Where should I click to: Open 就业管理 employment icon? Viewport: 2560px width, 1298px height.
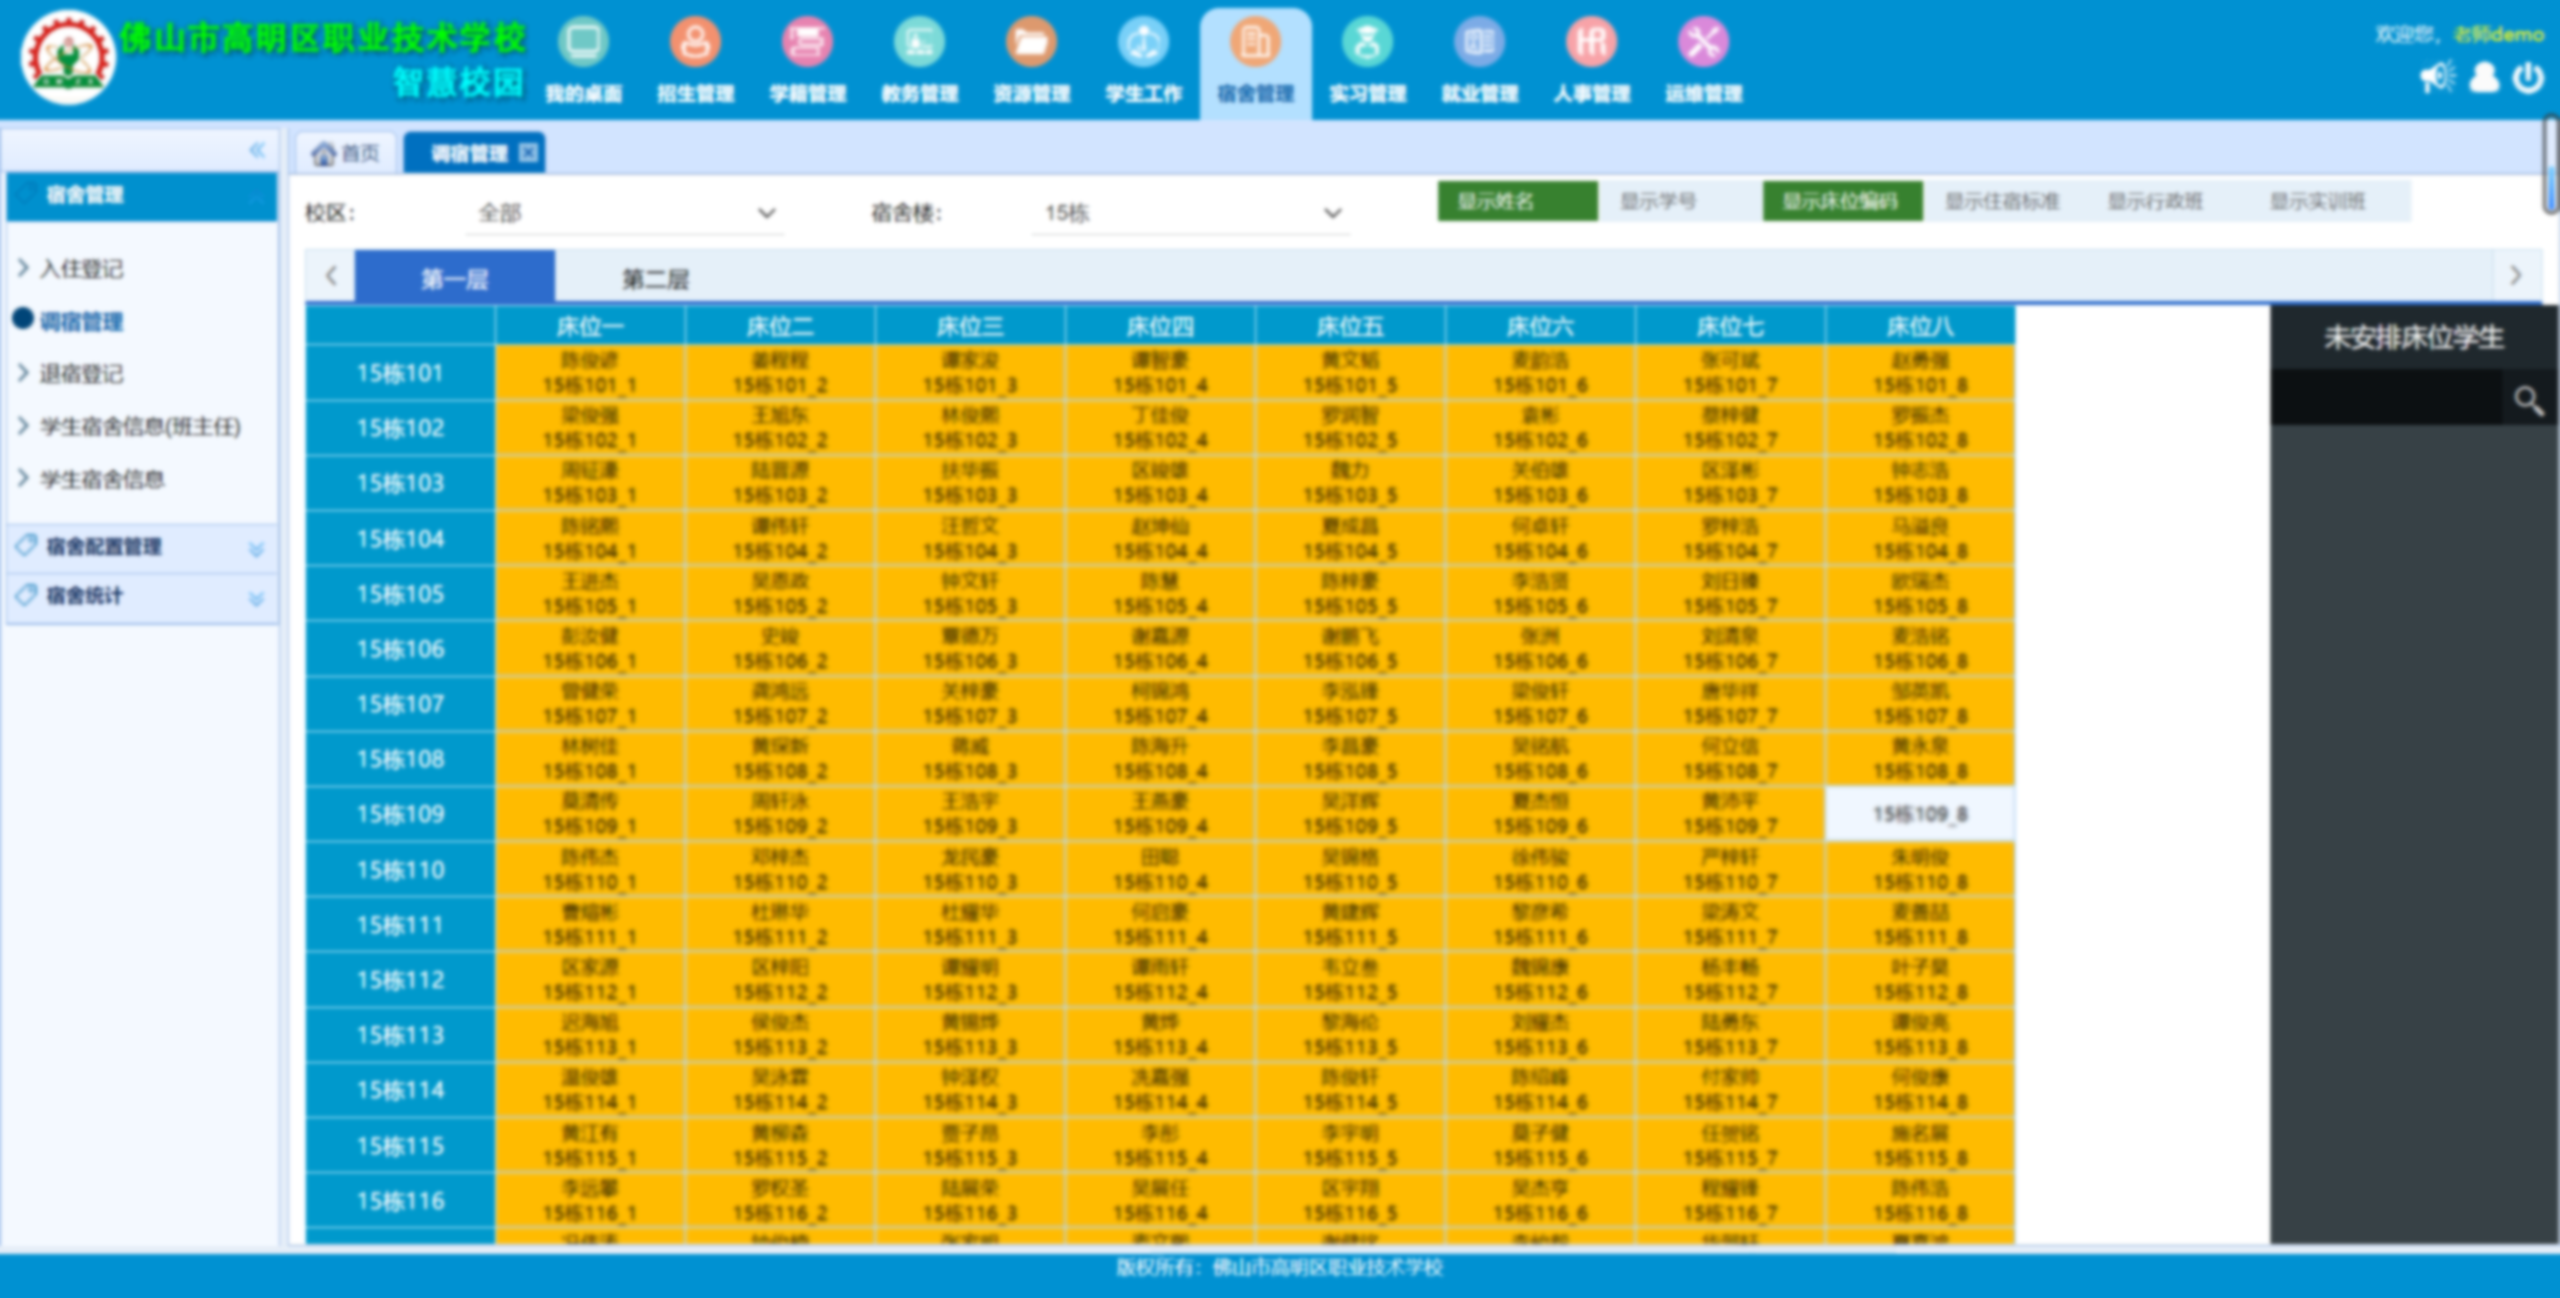click(1479, 60)
